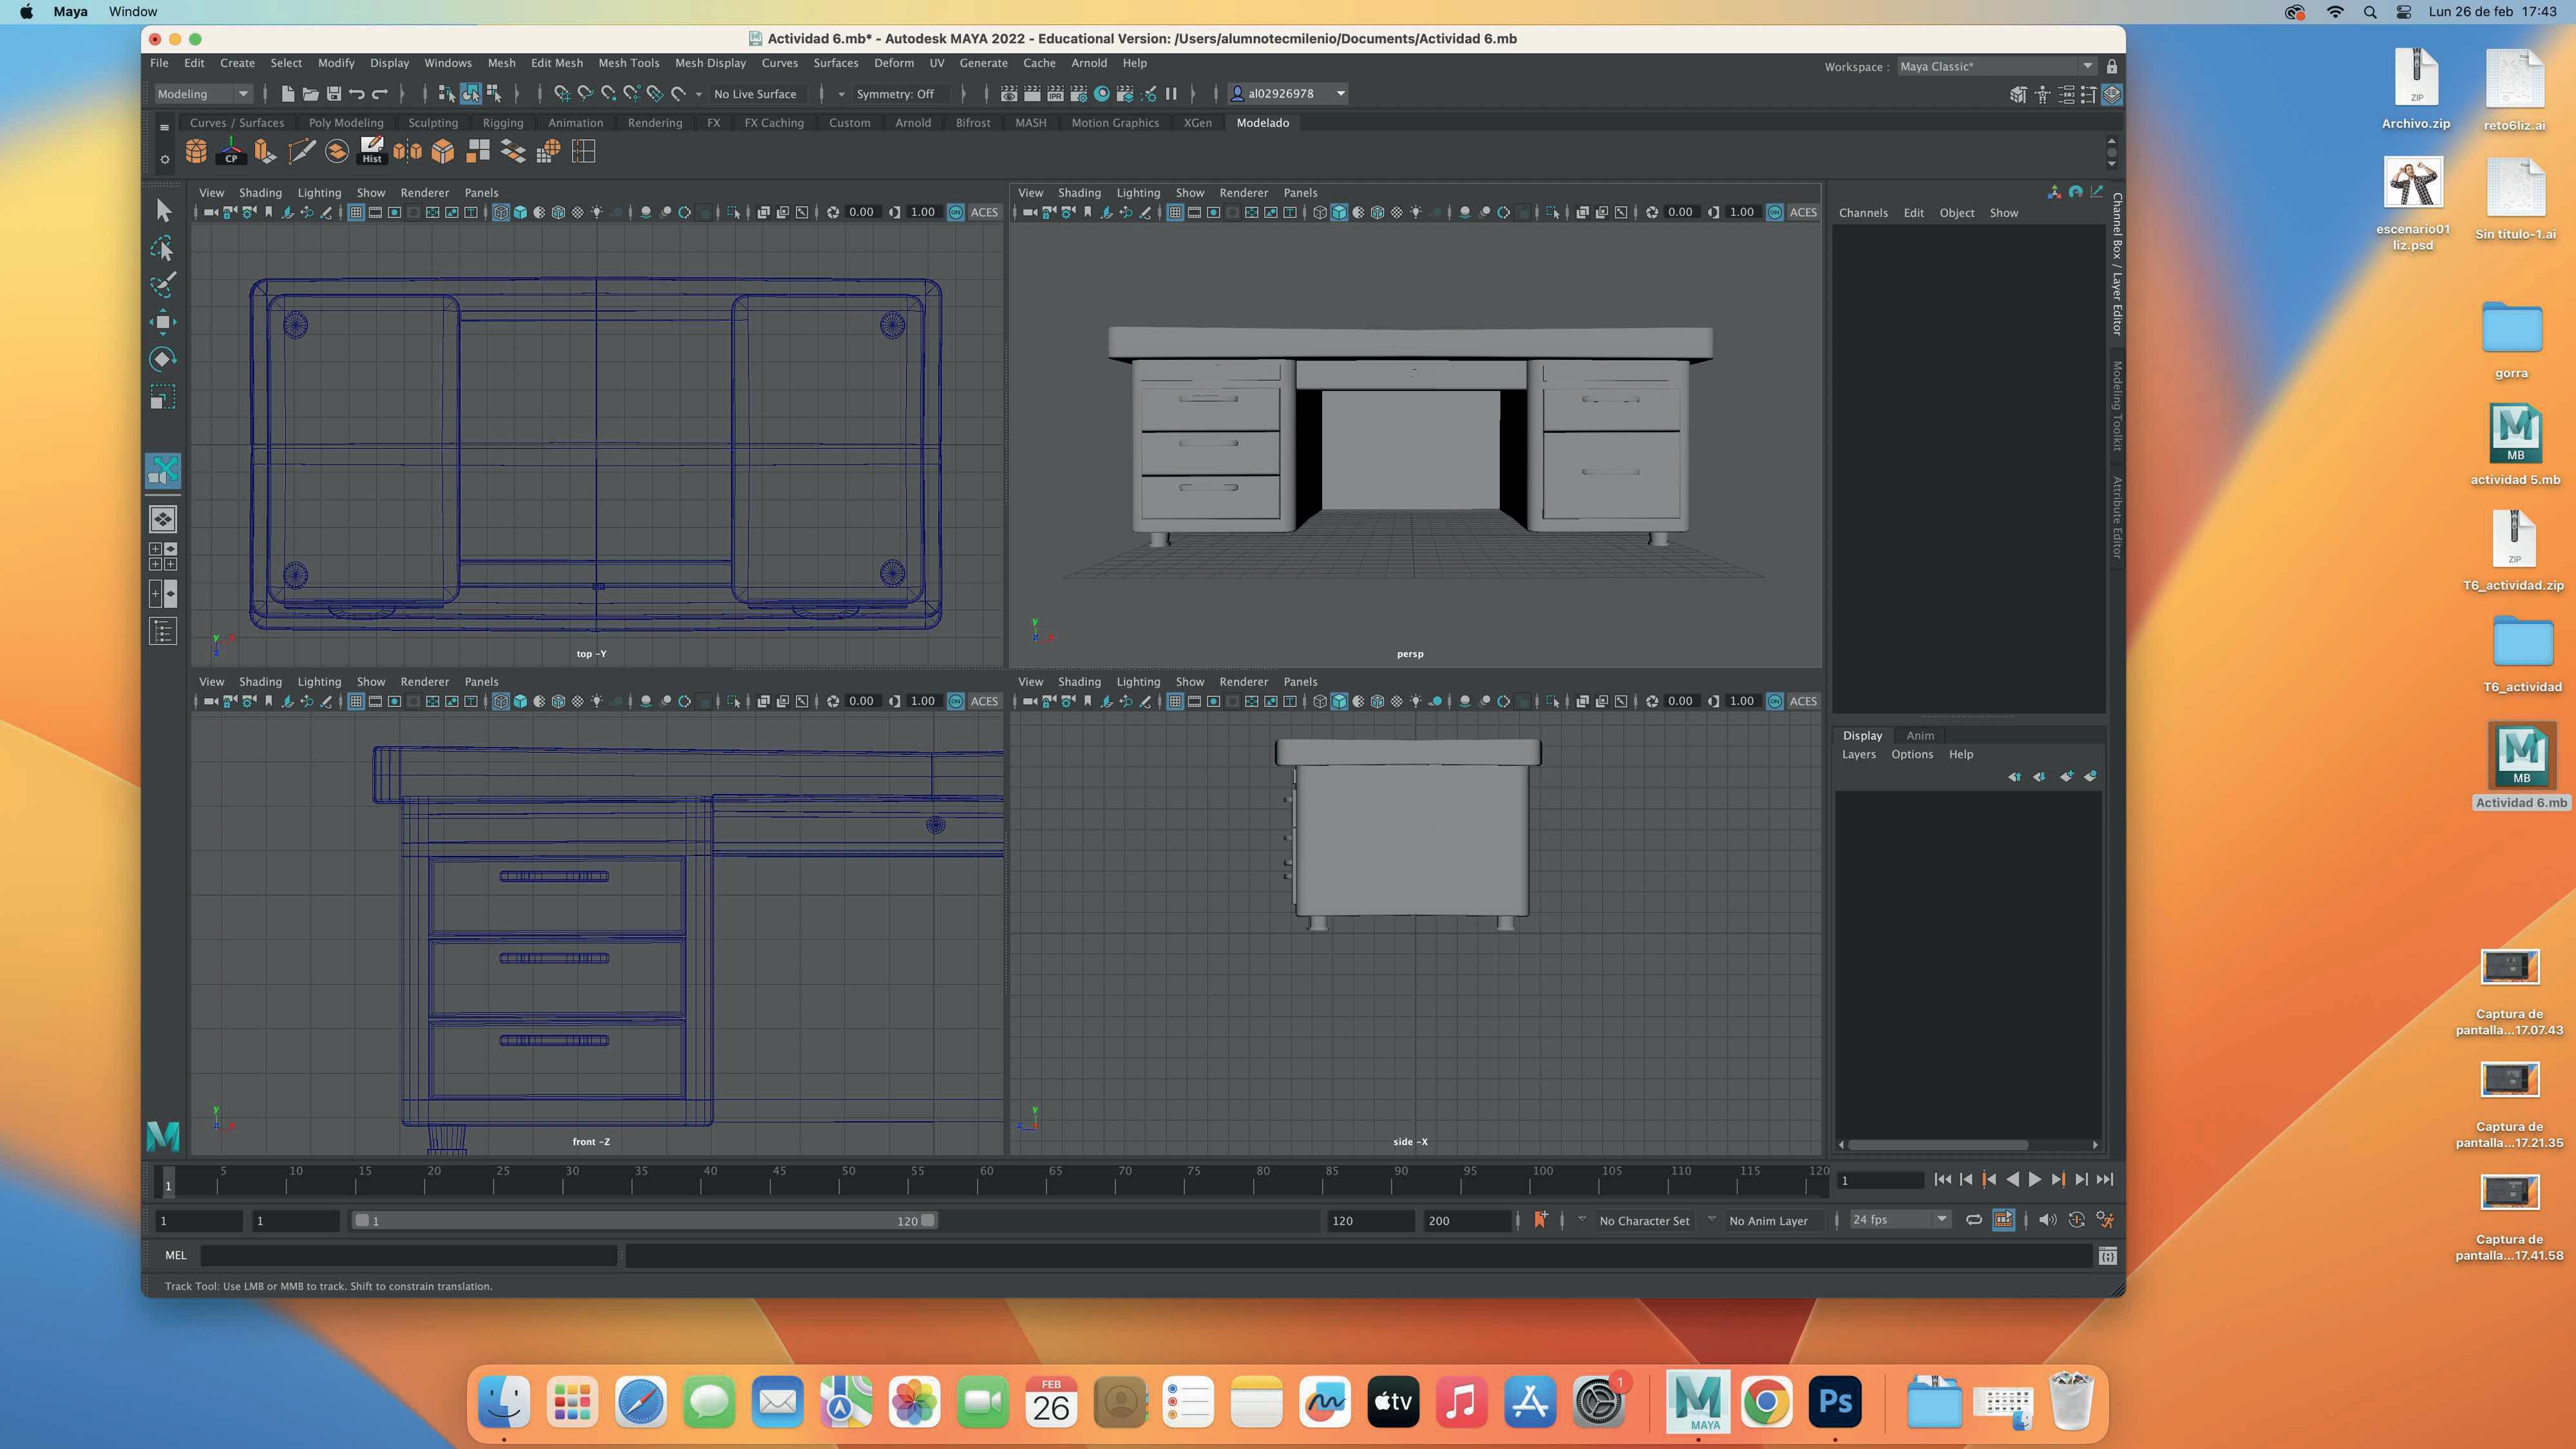
Task: Open the Mesh Tools menu
Action: (x=628, y=63)
